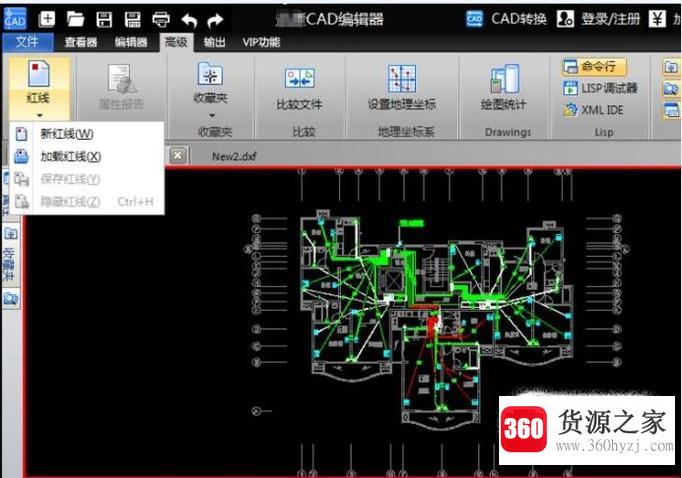Close the document tab with X button
Screen dimensions: 682x478
coord(178,156)
